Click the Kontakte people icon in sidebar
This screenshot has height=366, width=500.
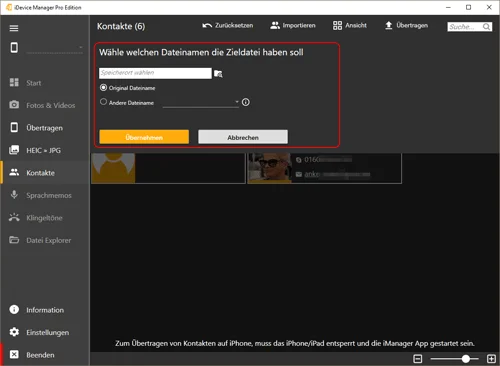pos(14,172)
